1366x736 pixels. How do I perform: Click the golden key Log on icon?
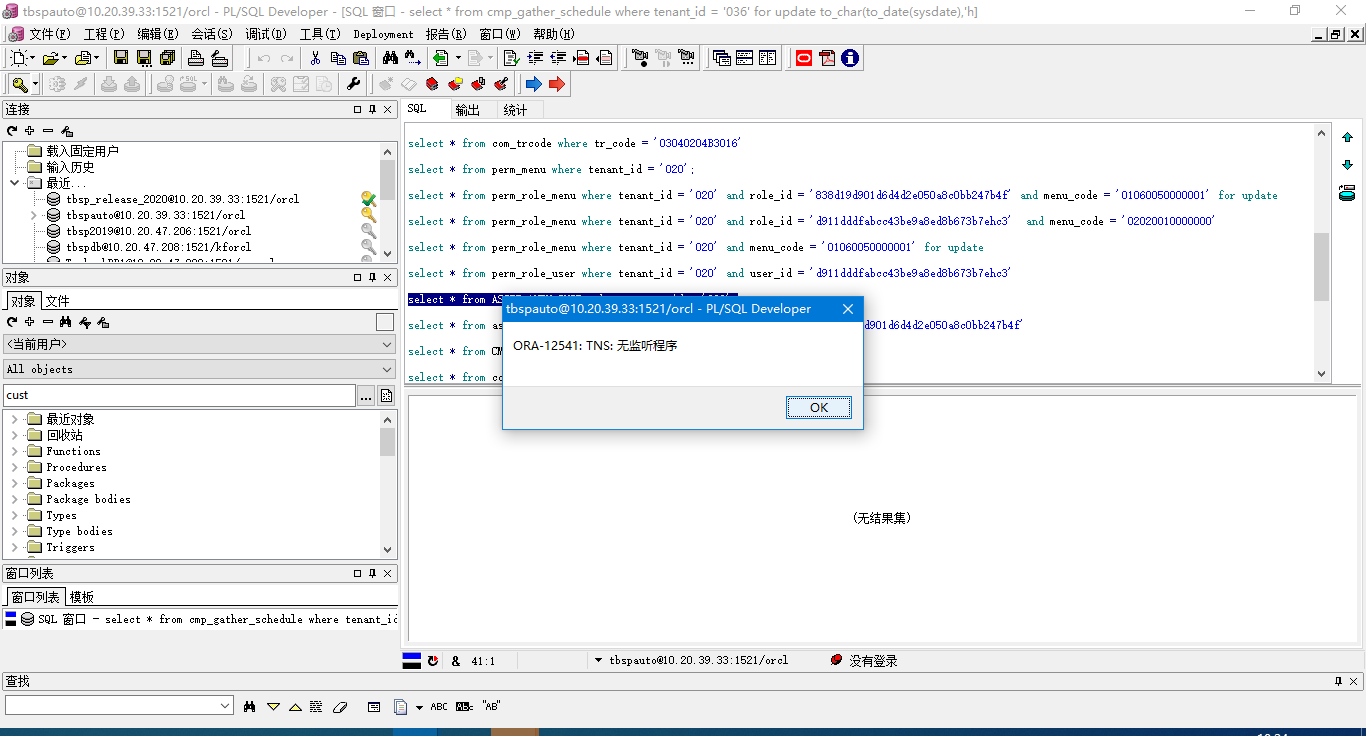tap(21, 84)
